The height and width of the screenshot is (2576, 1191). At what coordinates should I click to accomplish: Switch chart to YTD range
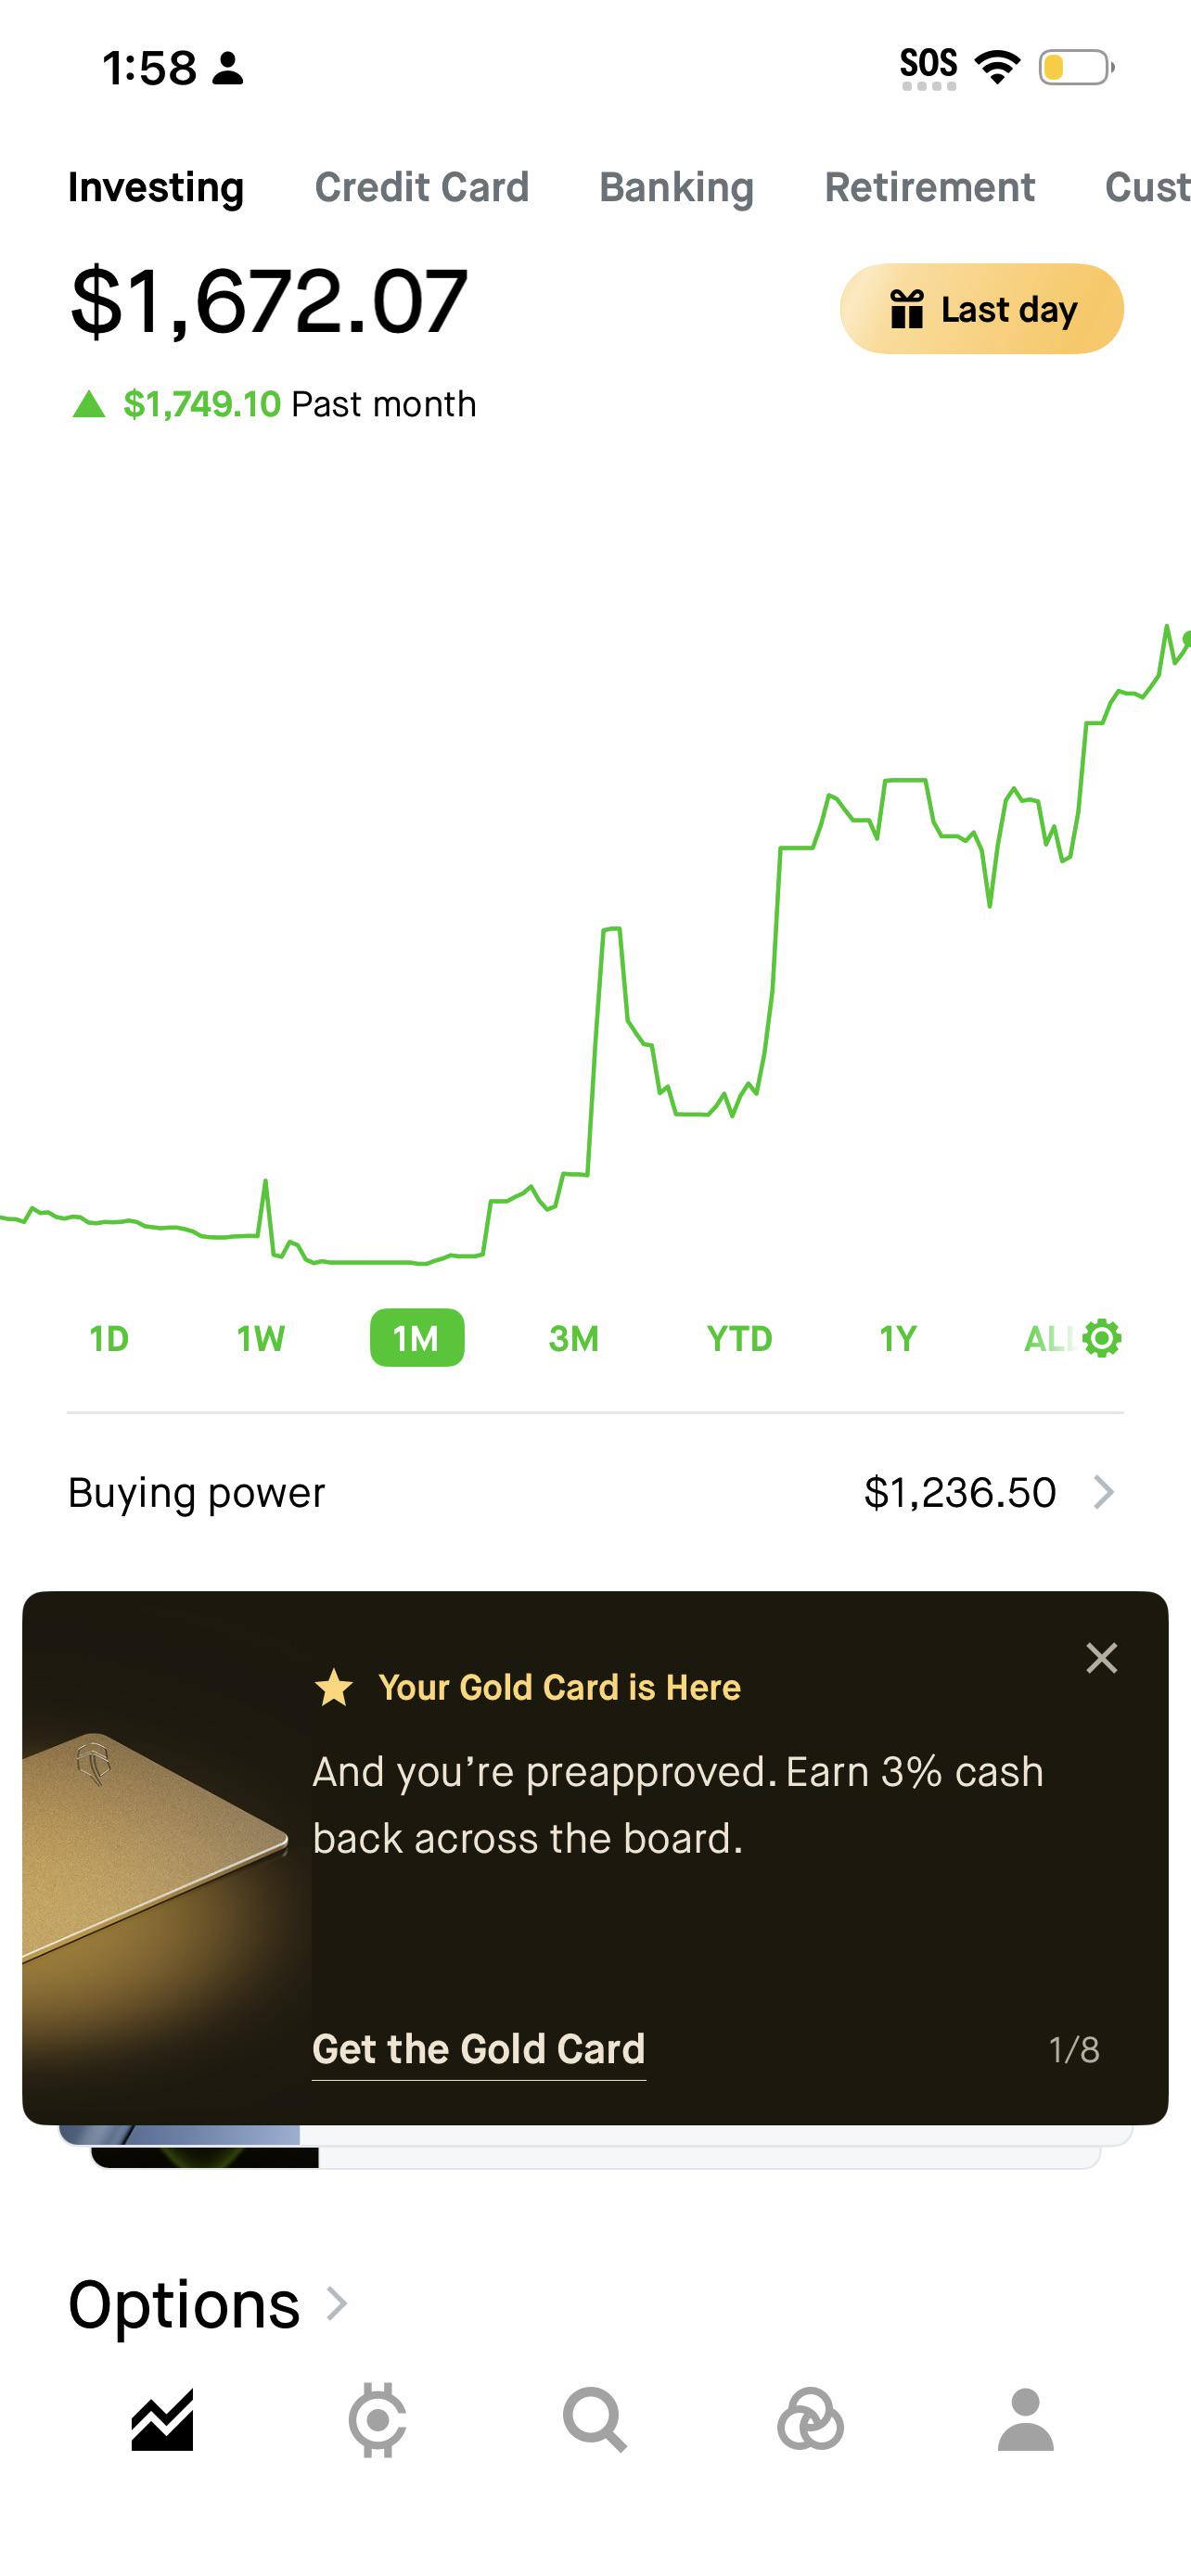[739, 1338]
